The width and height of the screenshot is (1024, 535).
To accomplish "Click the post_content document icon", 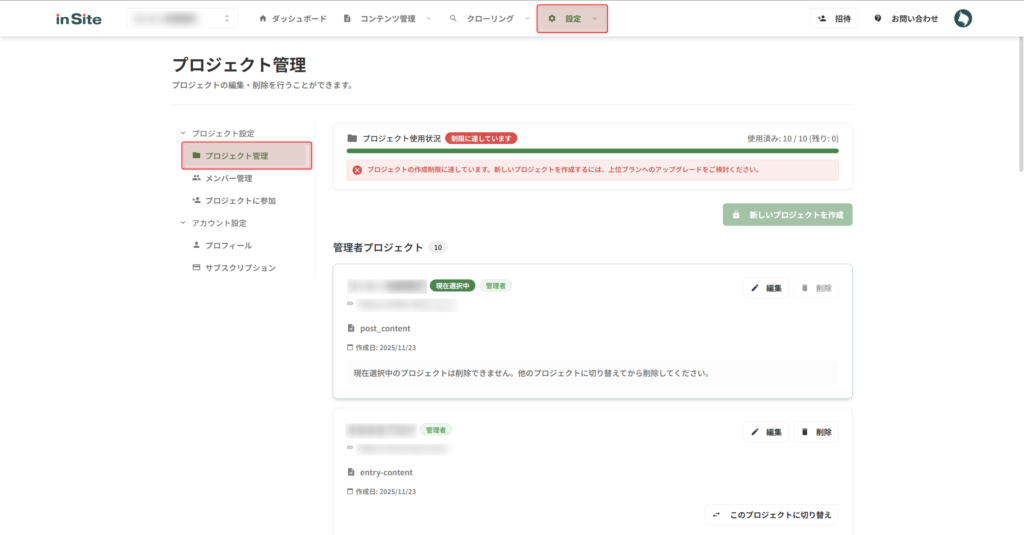I will (351, 328).
